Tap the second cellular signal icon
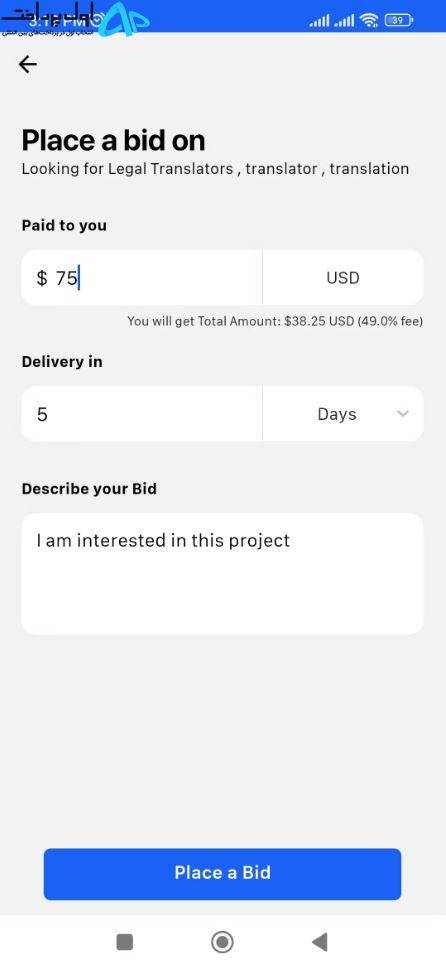This screenshot has height=969, width=446. (343, 21)
